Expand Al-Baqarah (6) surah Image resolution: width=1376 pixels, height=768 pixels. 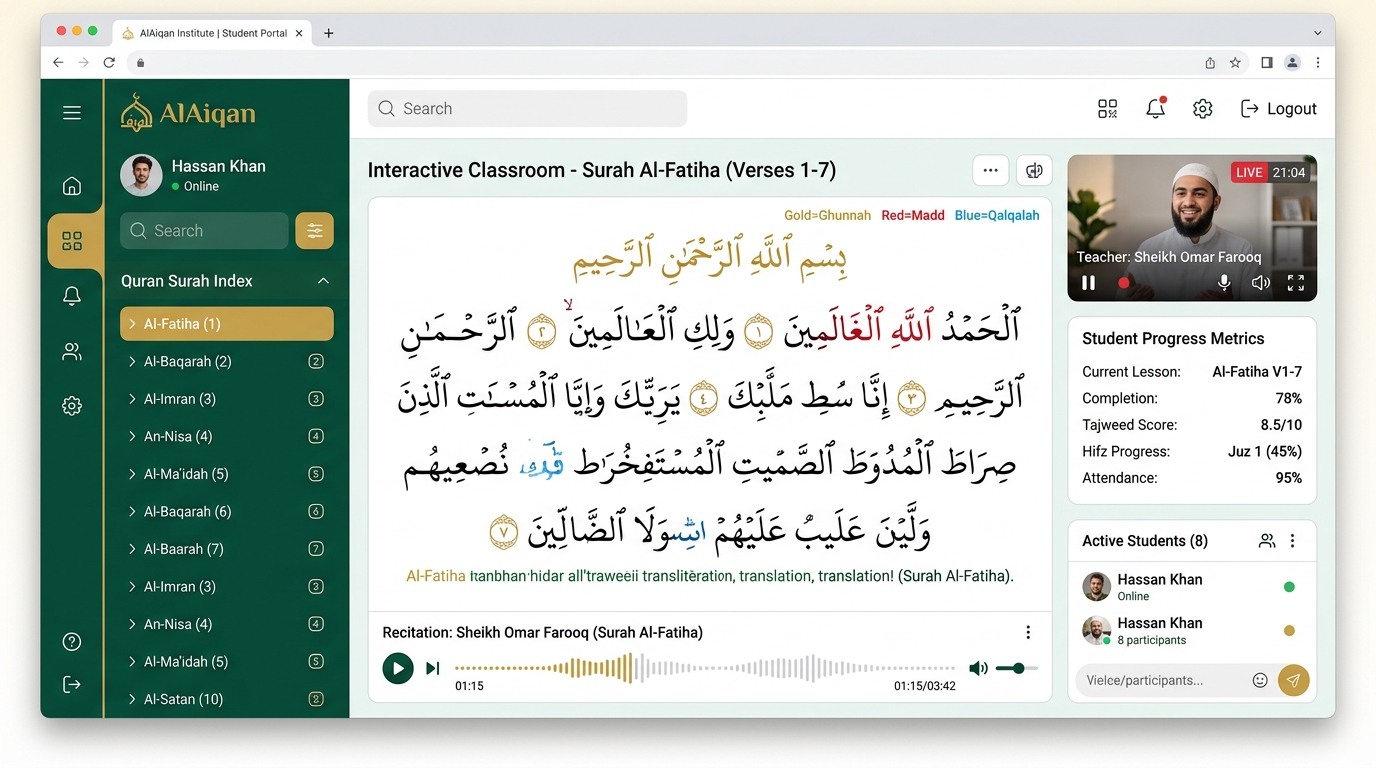coord(227,511)
